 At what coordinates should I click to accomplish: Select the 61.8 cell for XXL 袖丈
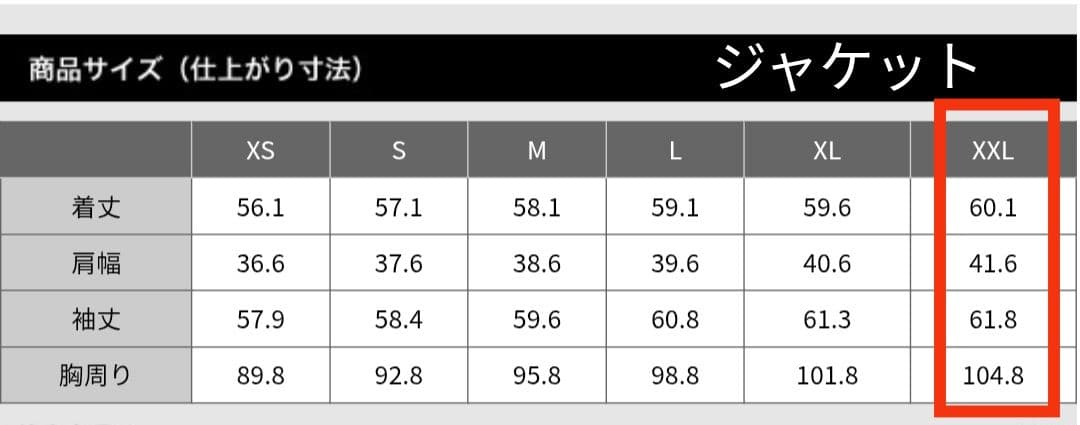(992, 319)
